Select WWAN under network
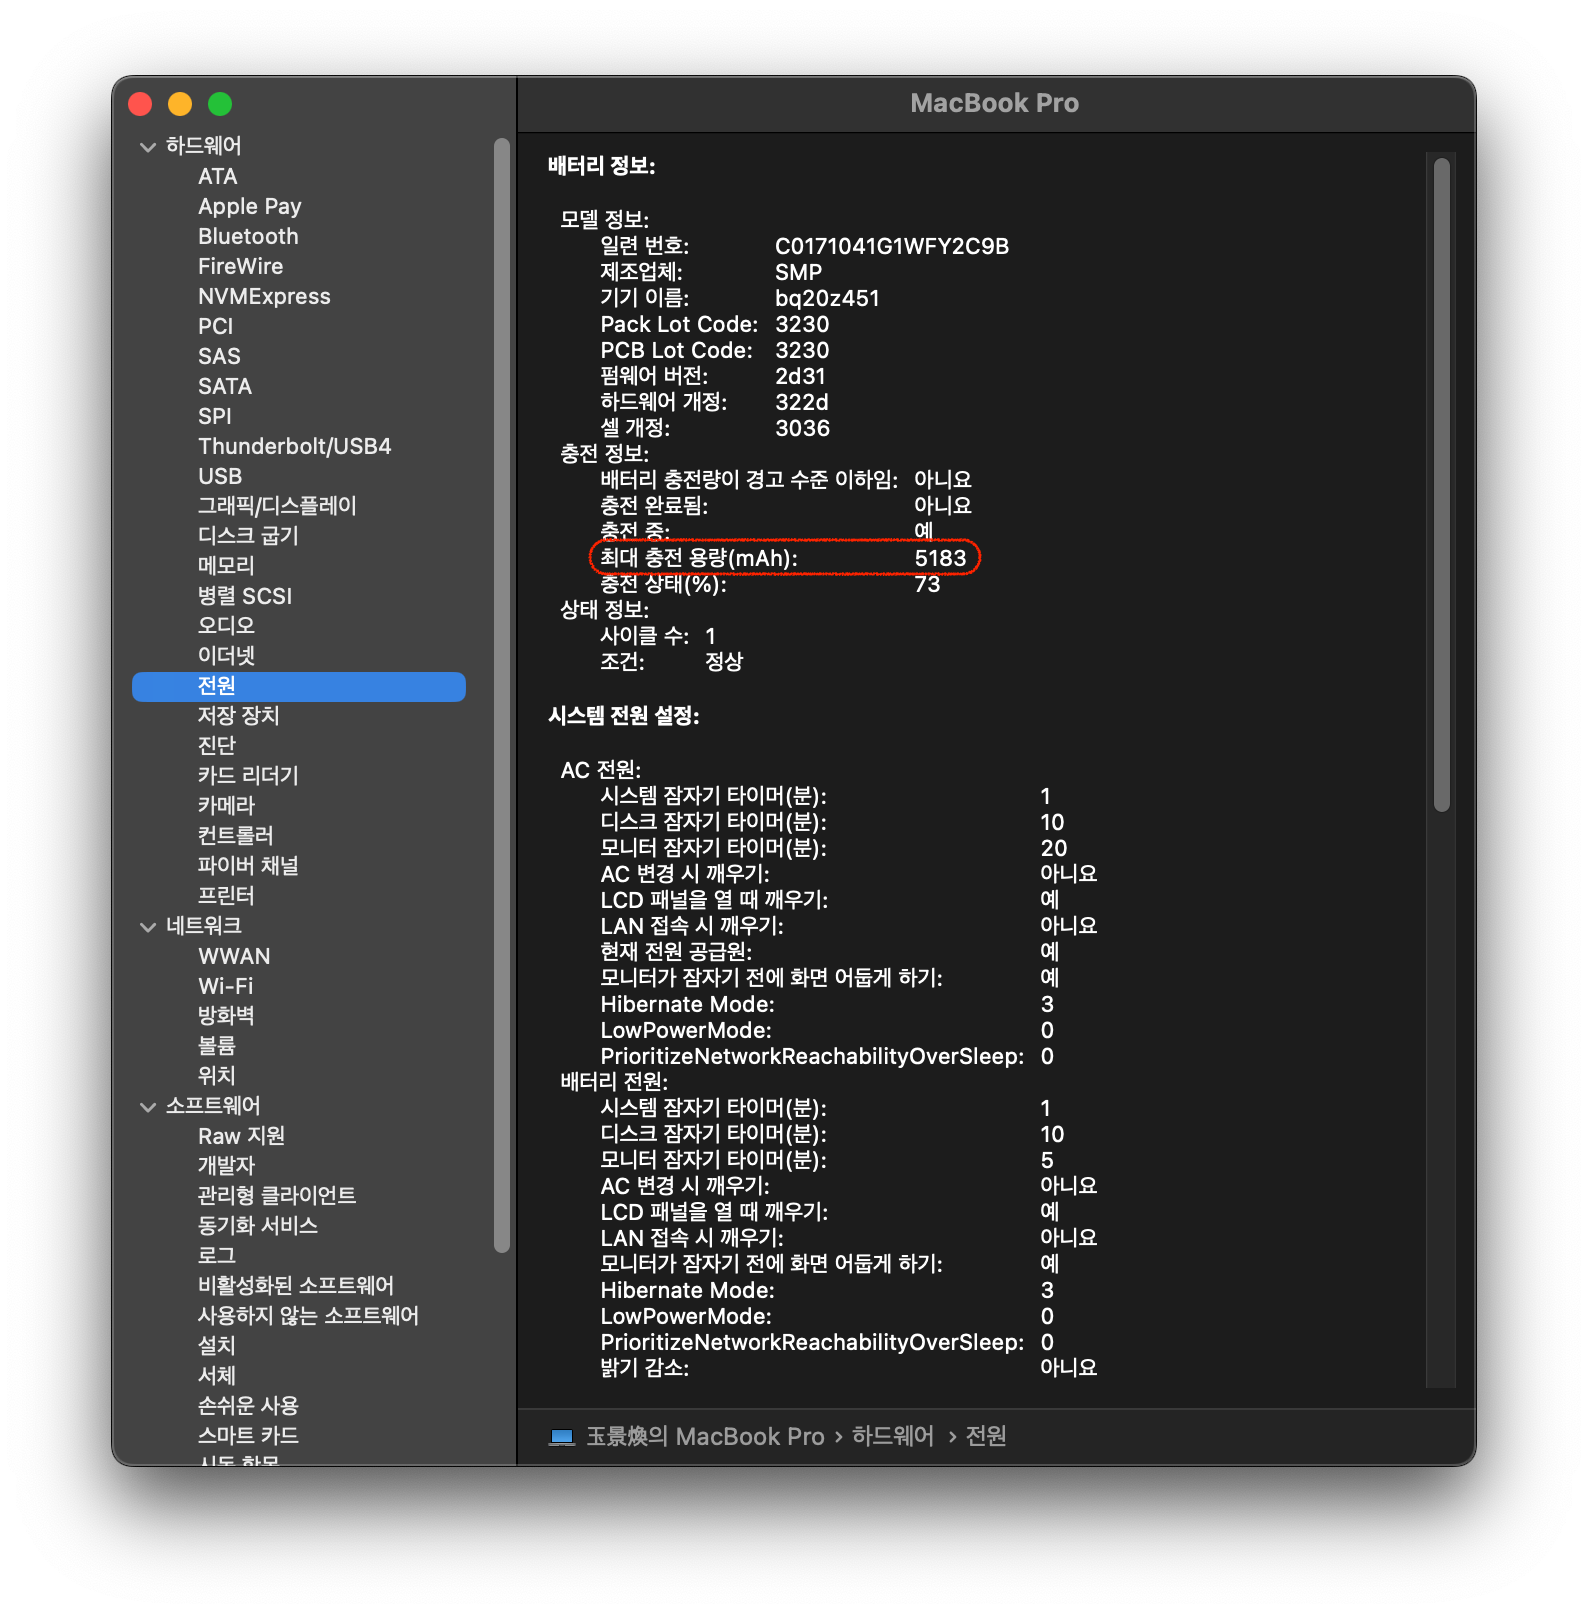 coord(234,956)
